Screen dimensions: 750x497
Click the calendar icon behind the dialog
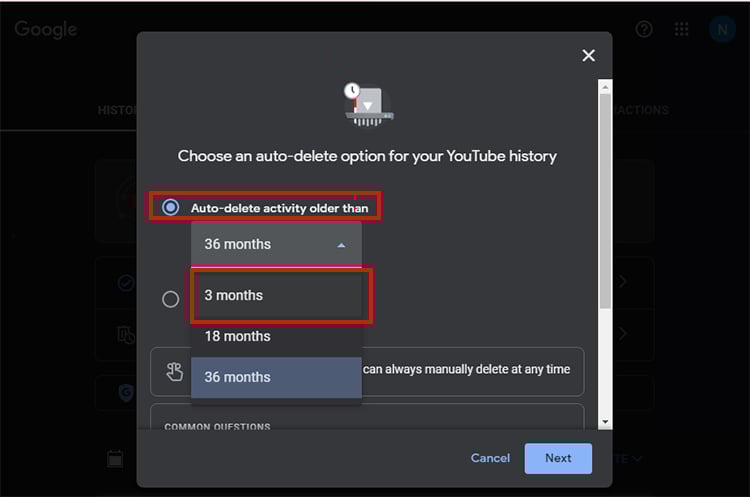point(115,459)
